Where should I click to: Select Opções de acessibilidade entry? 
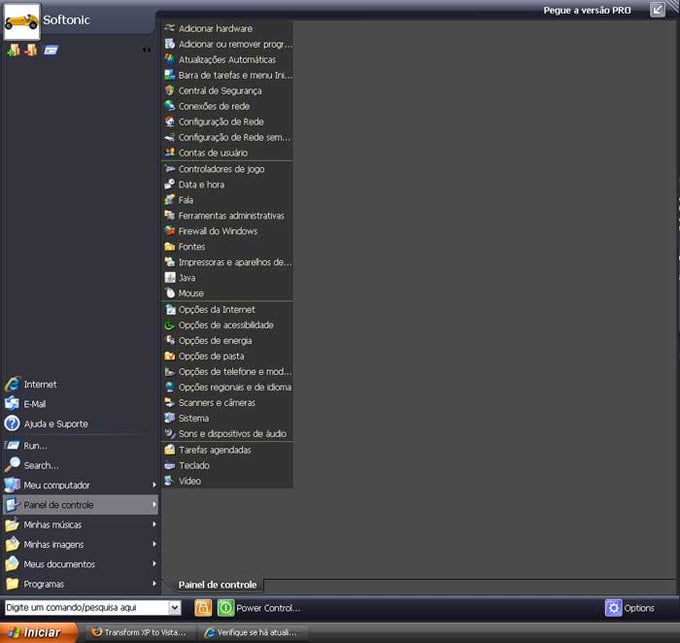tap(228, 325)
